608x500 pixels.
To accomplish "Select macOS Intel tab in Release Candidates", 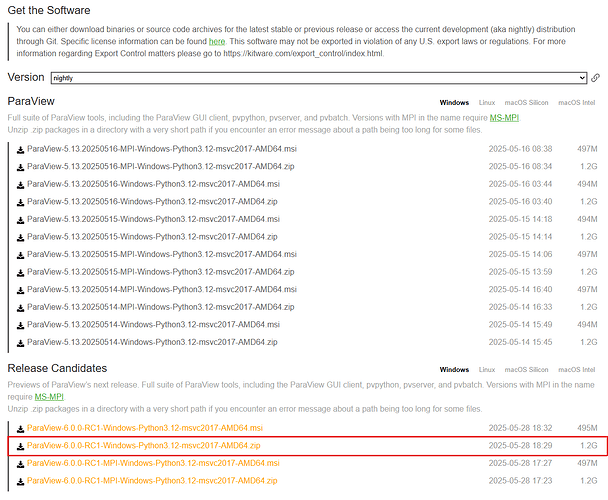I will coord(576,370).
